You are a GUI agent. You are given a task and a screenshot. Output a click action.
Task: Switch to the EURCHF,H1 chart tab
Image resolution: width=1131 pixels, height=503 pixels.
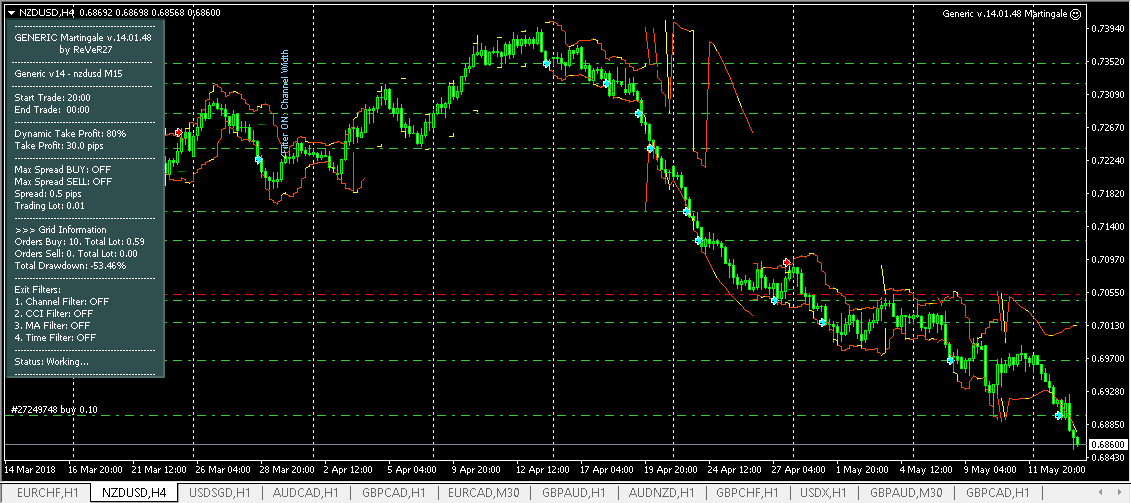(x=47, y=493)
